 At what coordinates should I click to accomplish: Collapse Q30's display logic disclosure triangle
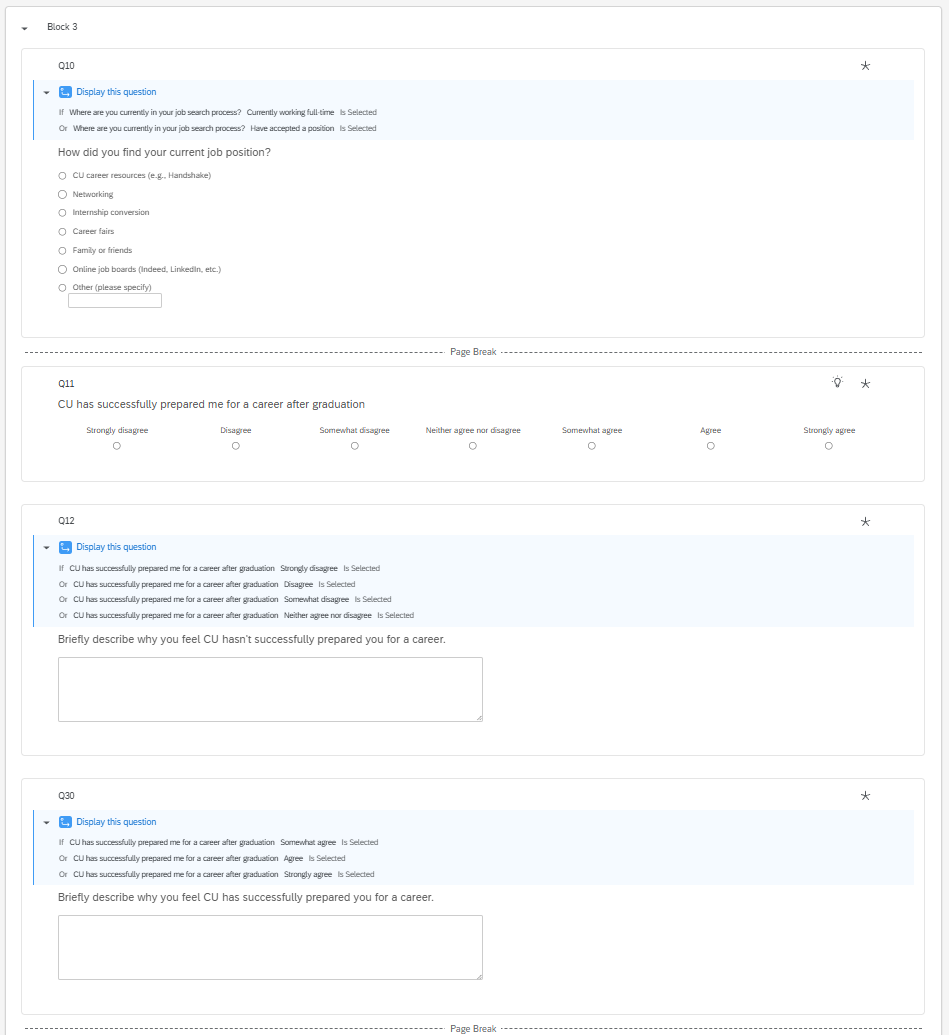click(44, 821)
